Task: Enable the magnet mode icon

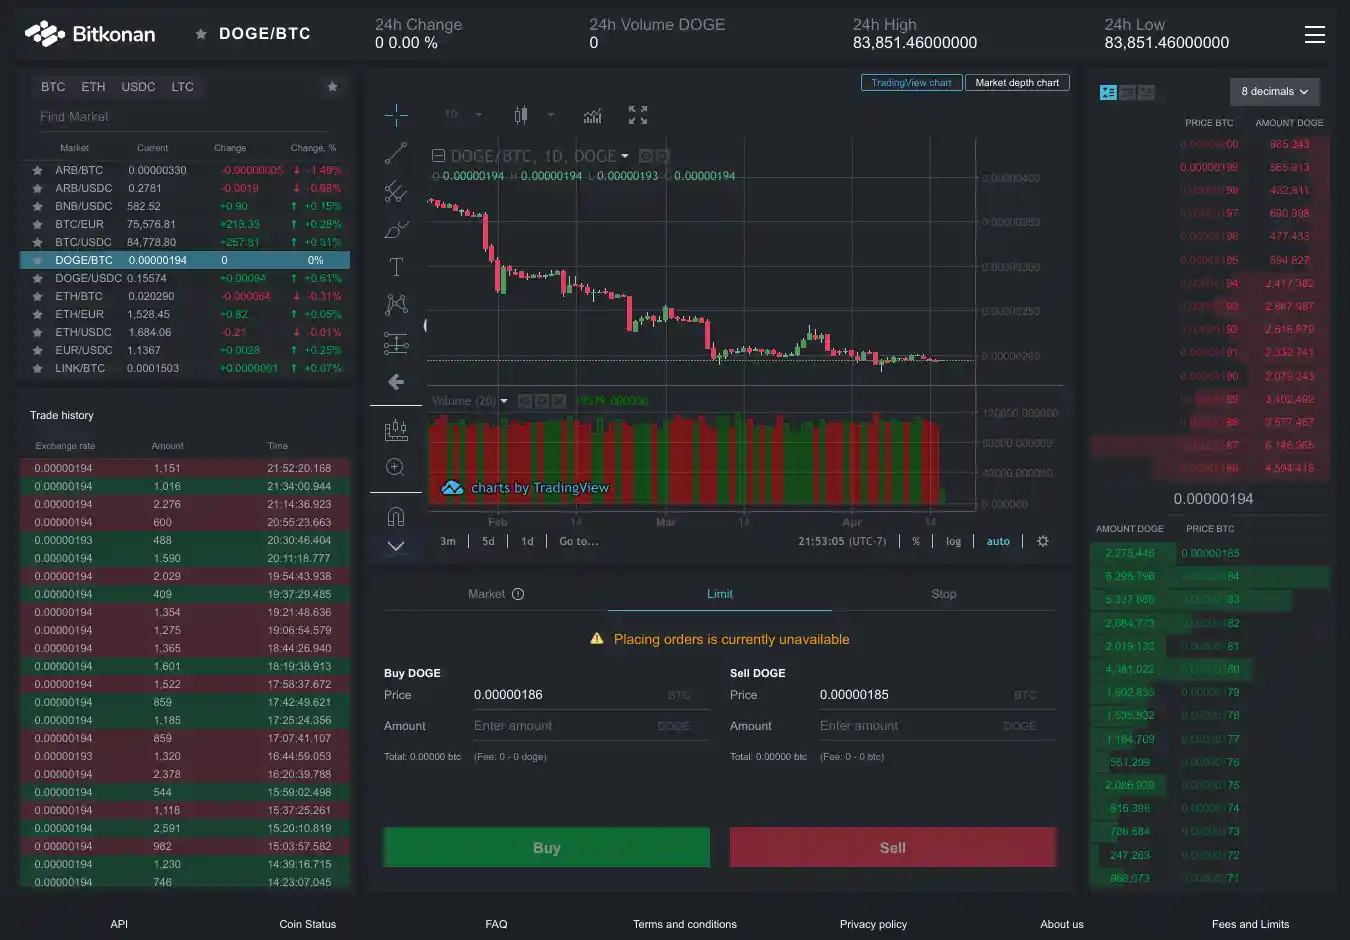Action: [396, 516]
